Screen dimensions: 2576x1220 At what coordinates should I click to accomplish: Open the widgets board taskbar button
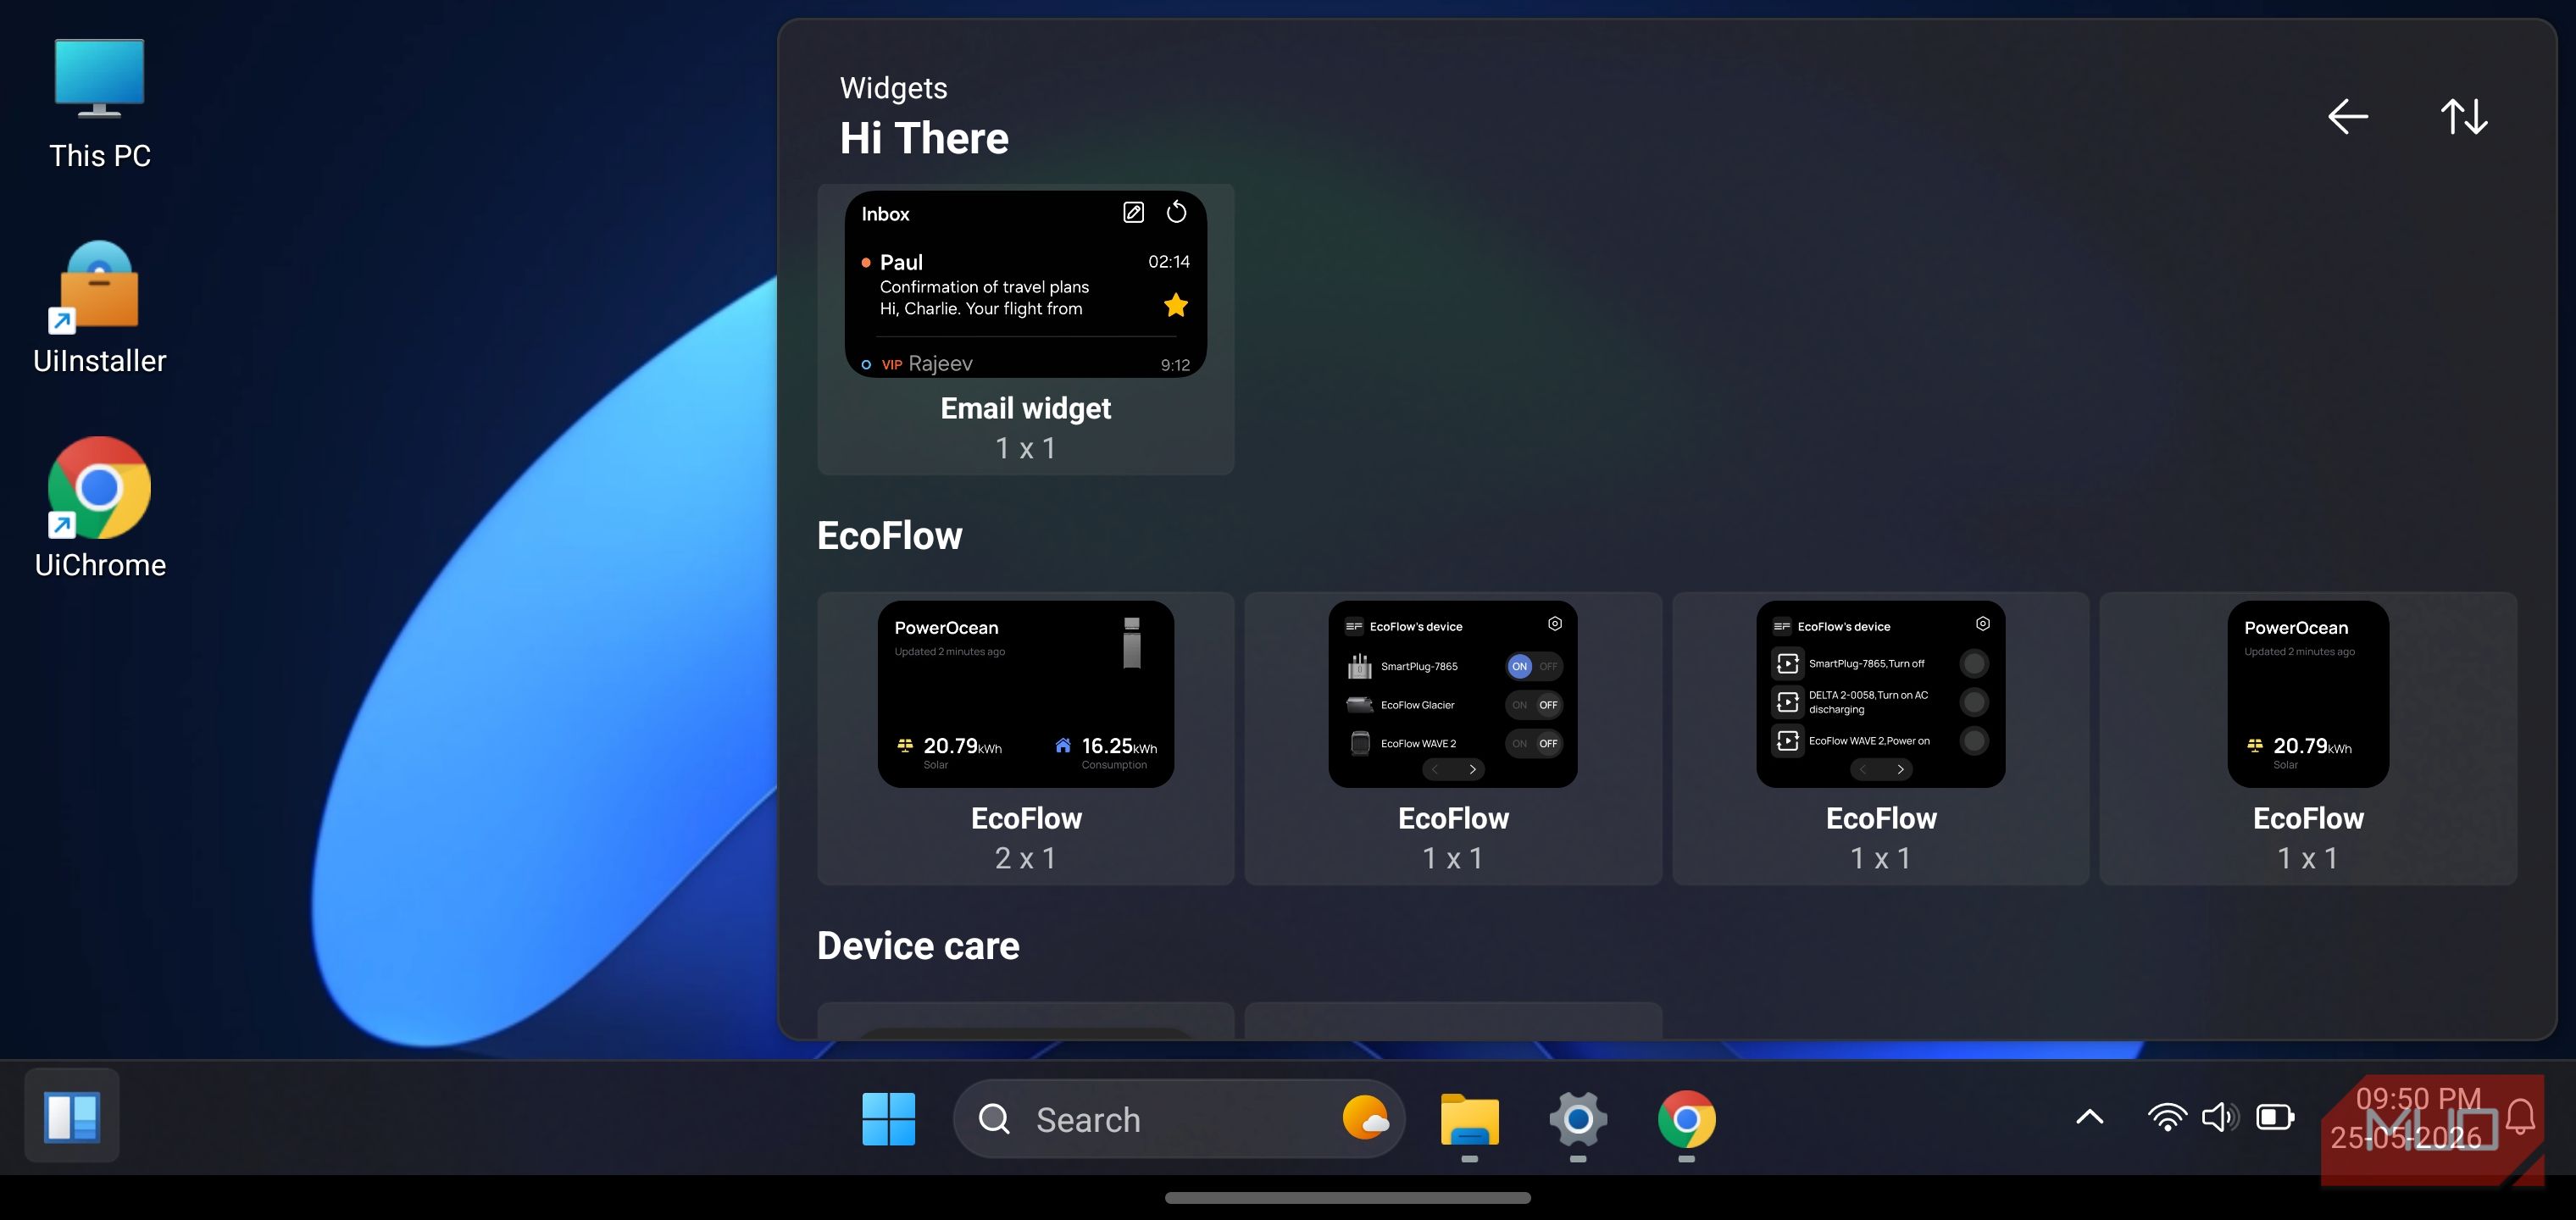click(x=72, y=1116)
